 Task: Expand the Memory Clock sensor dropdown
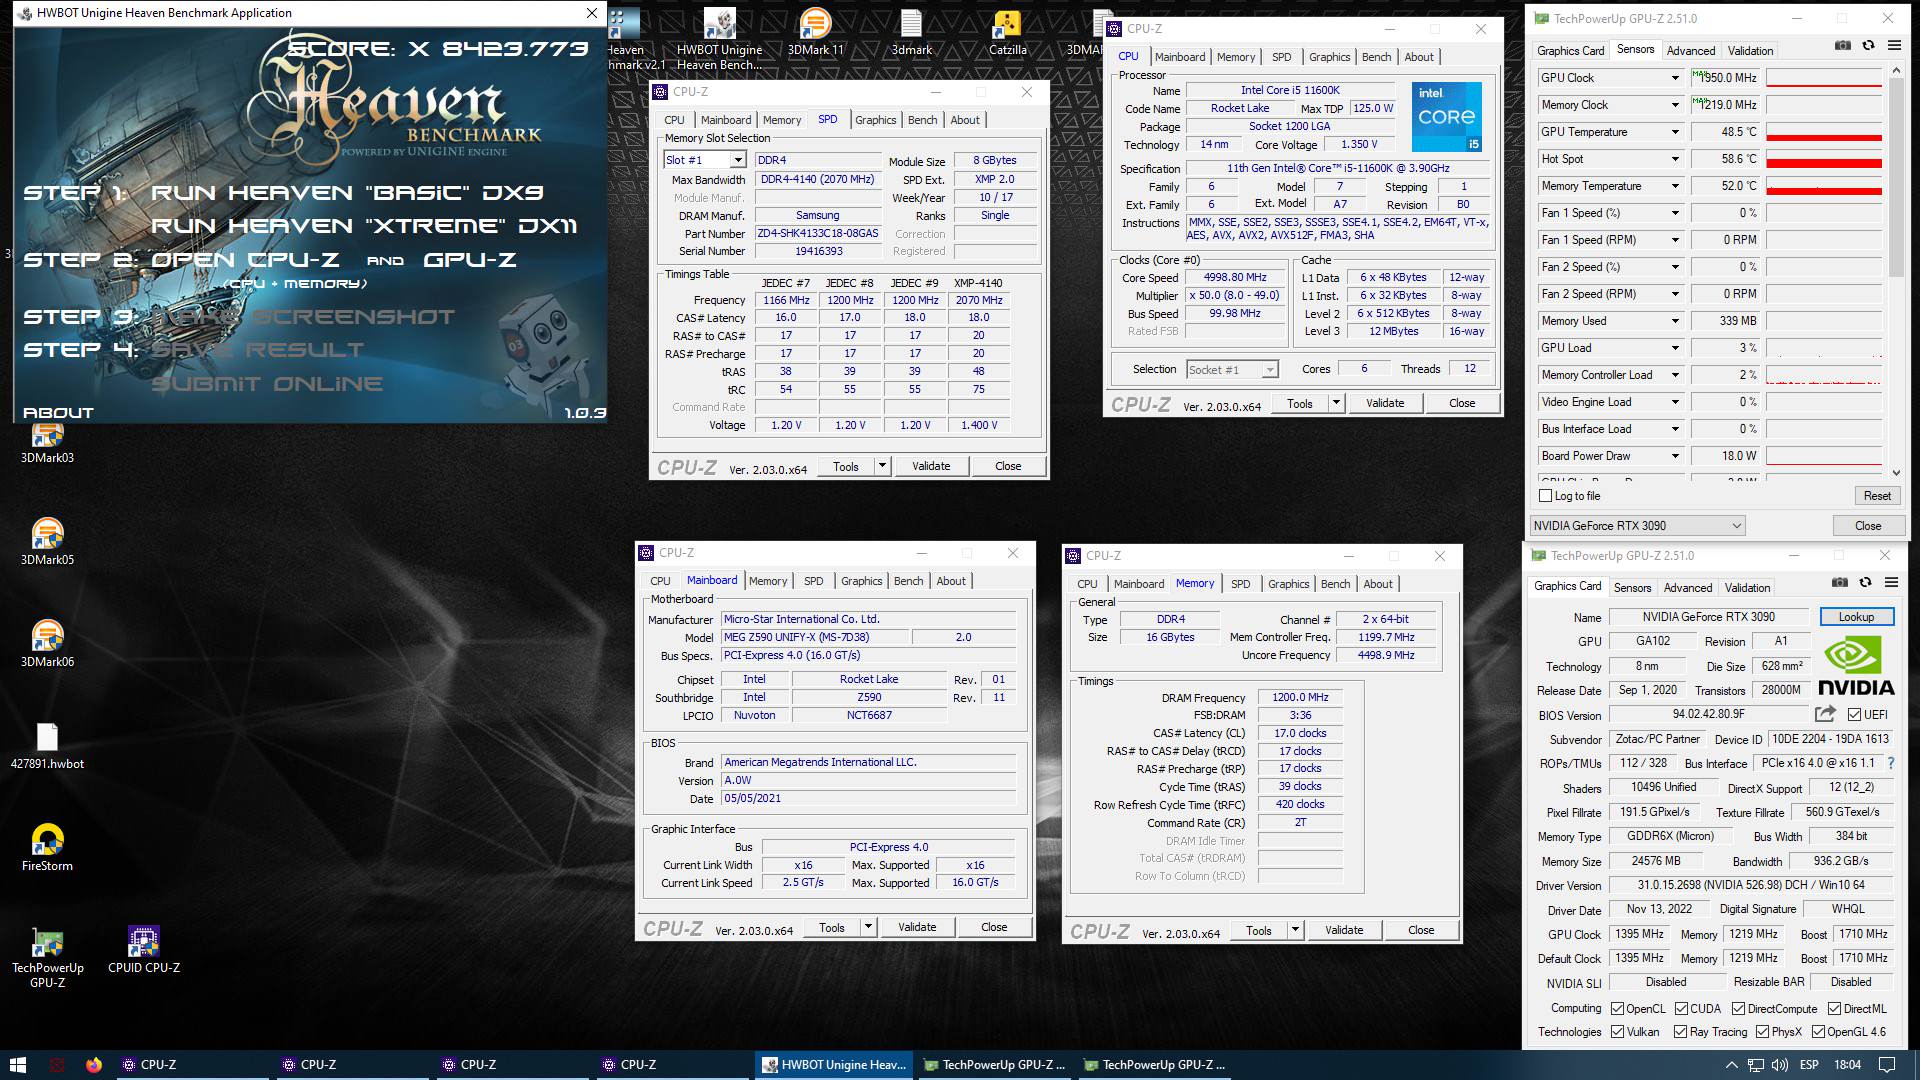[x=1675, y=105]
